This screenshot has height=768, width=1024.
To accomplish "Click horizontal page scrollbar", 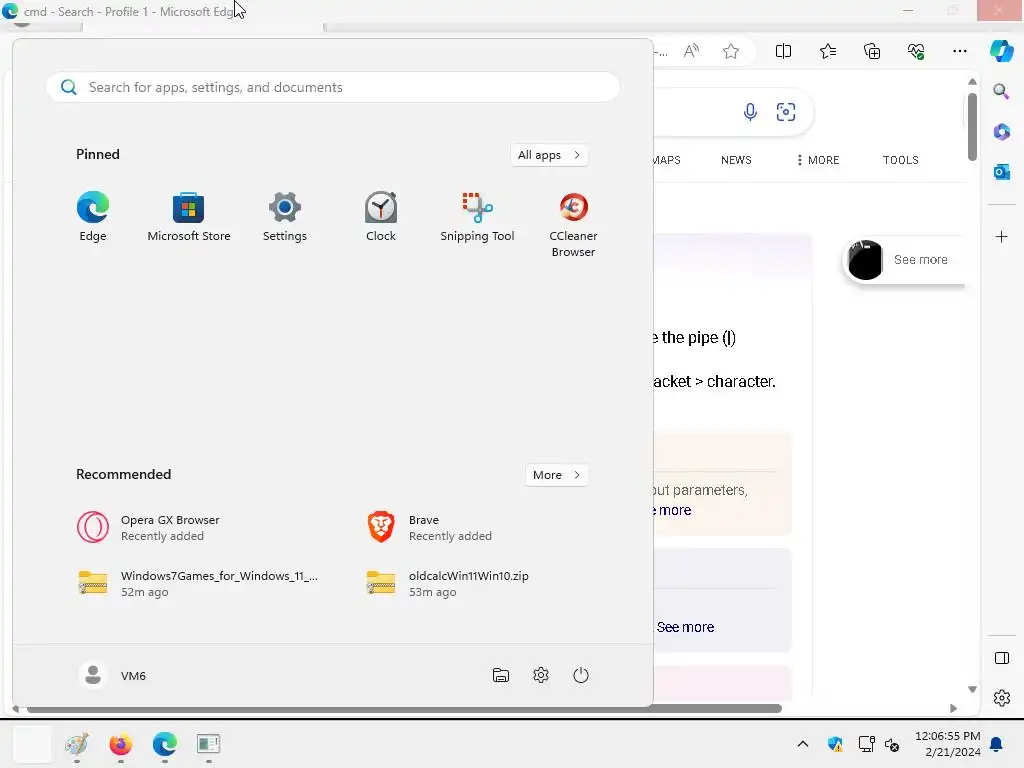I will (x=404, y=709).
